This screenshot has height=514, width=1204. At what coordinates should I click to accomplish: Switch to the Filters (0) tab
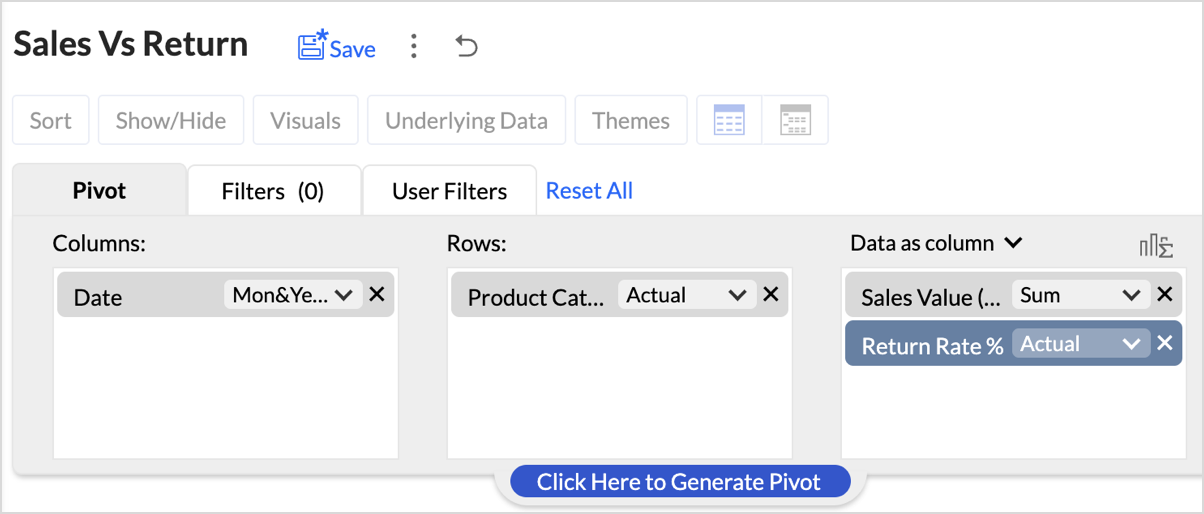273,191
